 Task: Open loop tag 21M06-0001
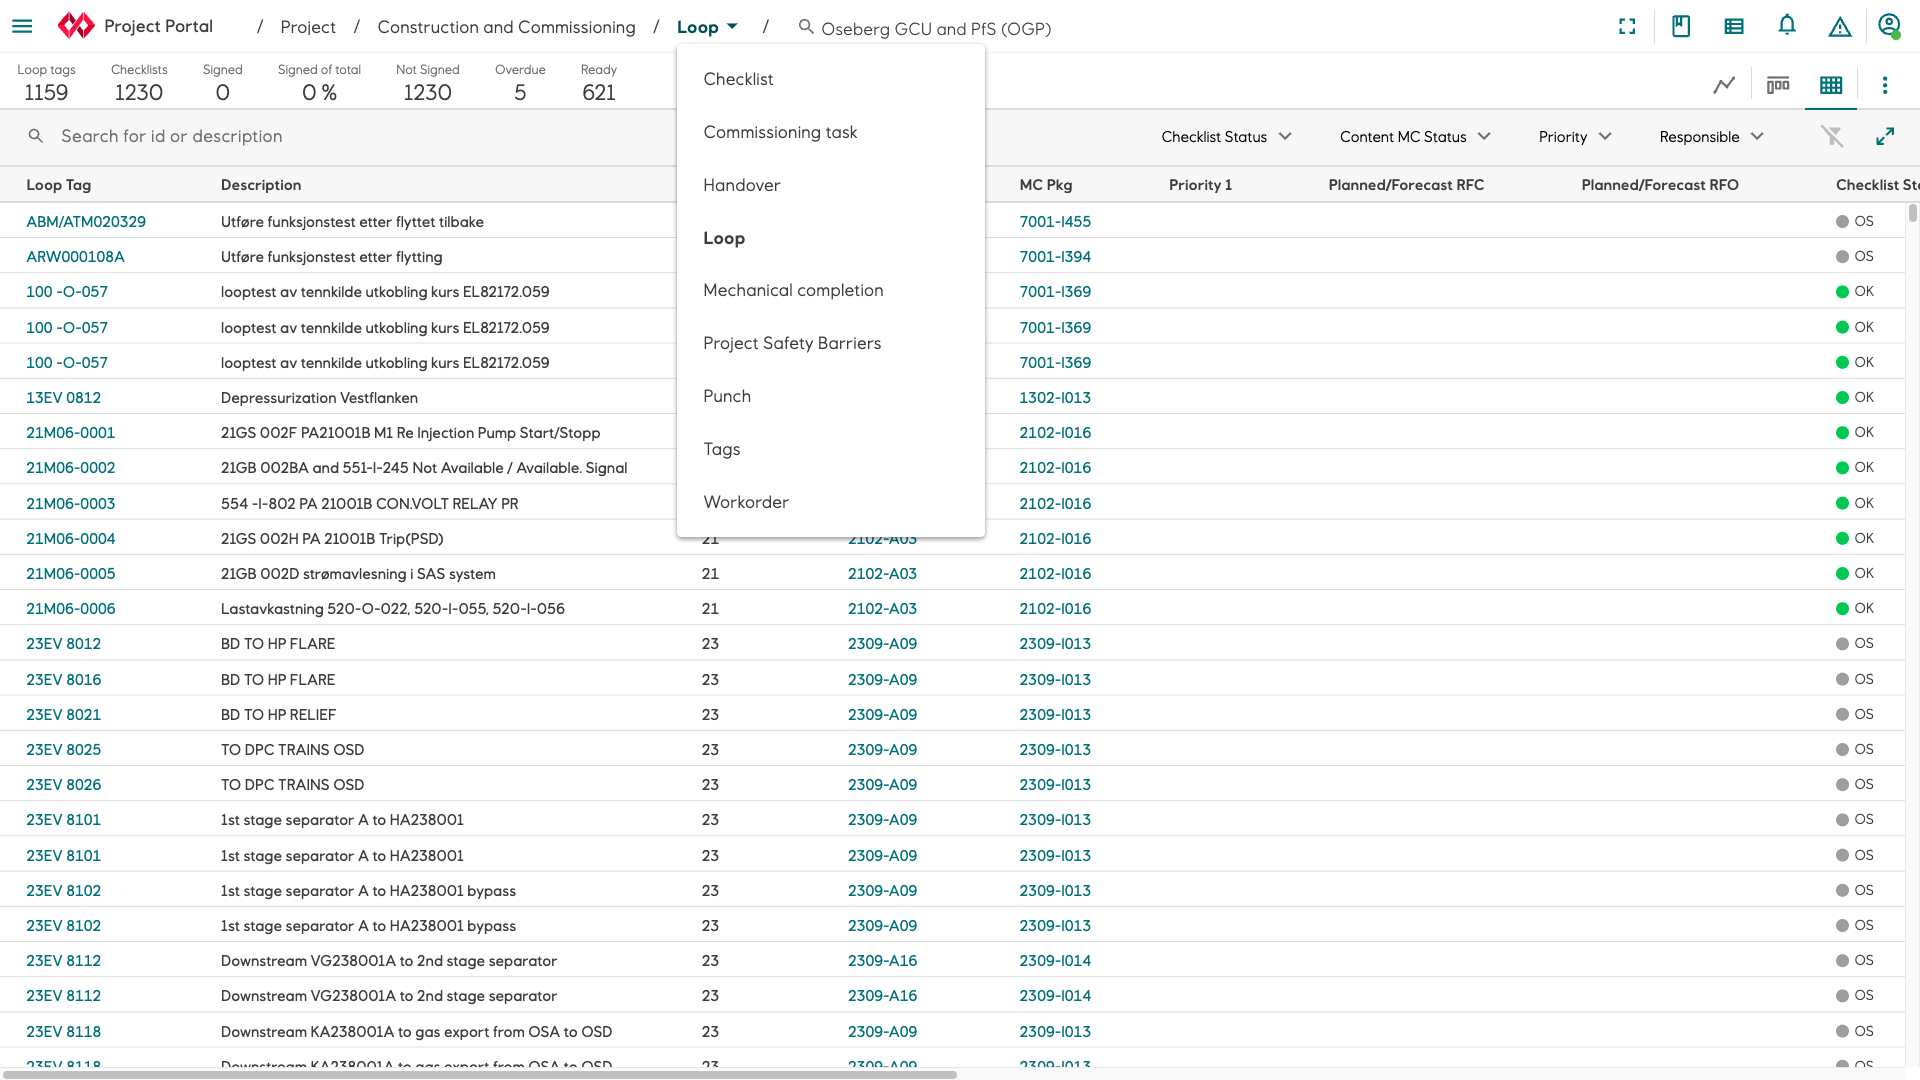pyautogui.click(x=70, y=432)
